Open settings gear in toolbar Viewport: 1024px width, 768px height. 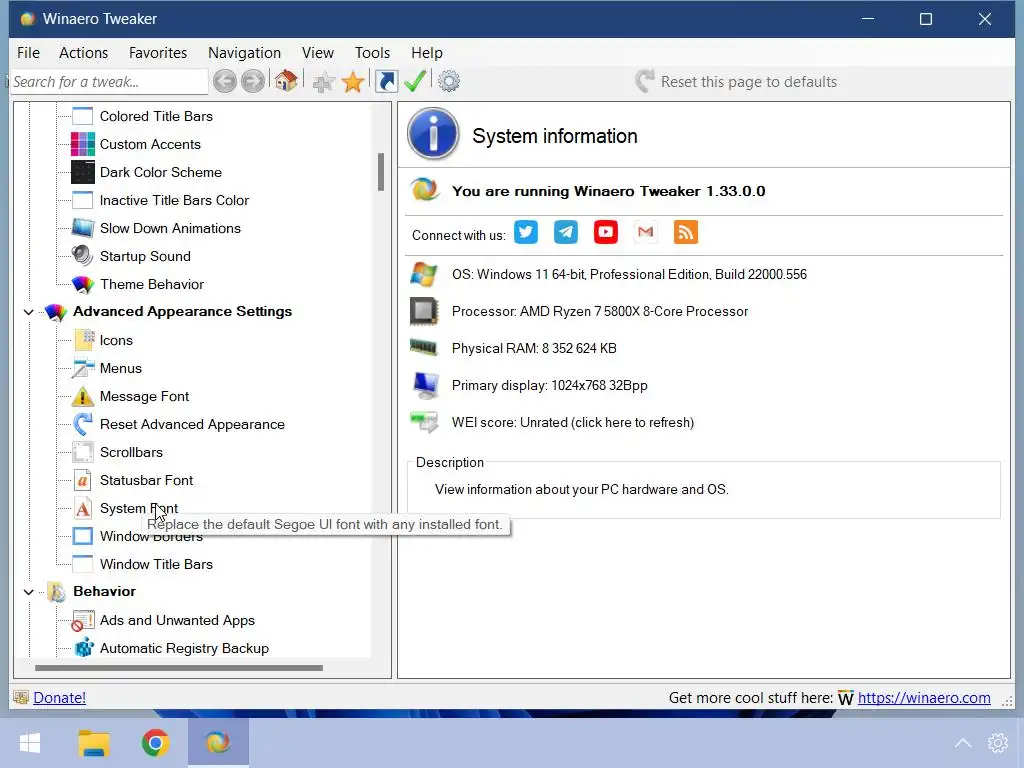pos(449,81)
